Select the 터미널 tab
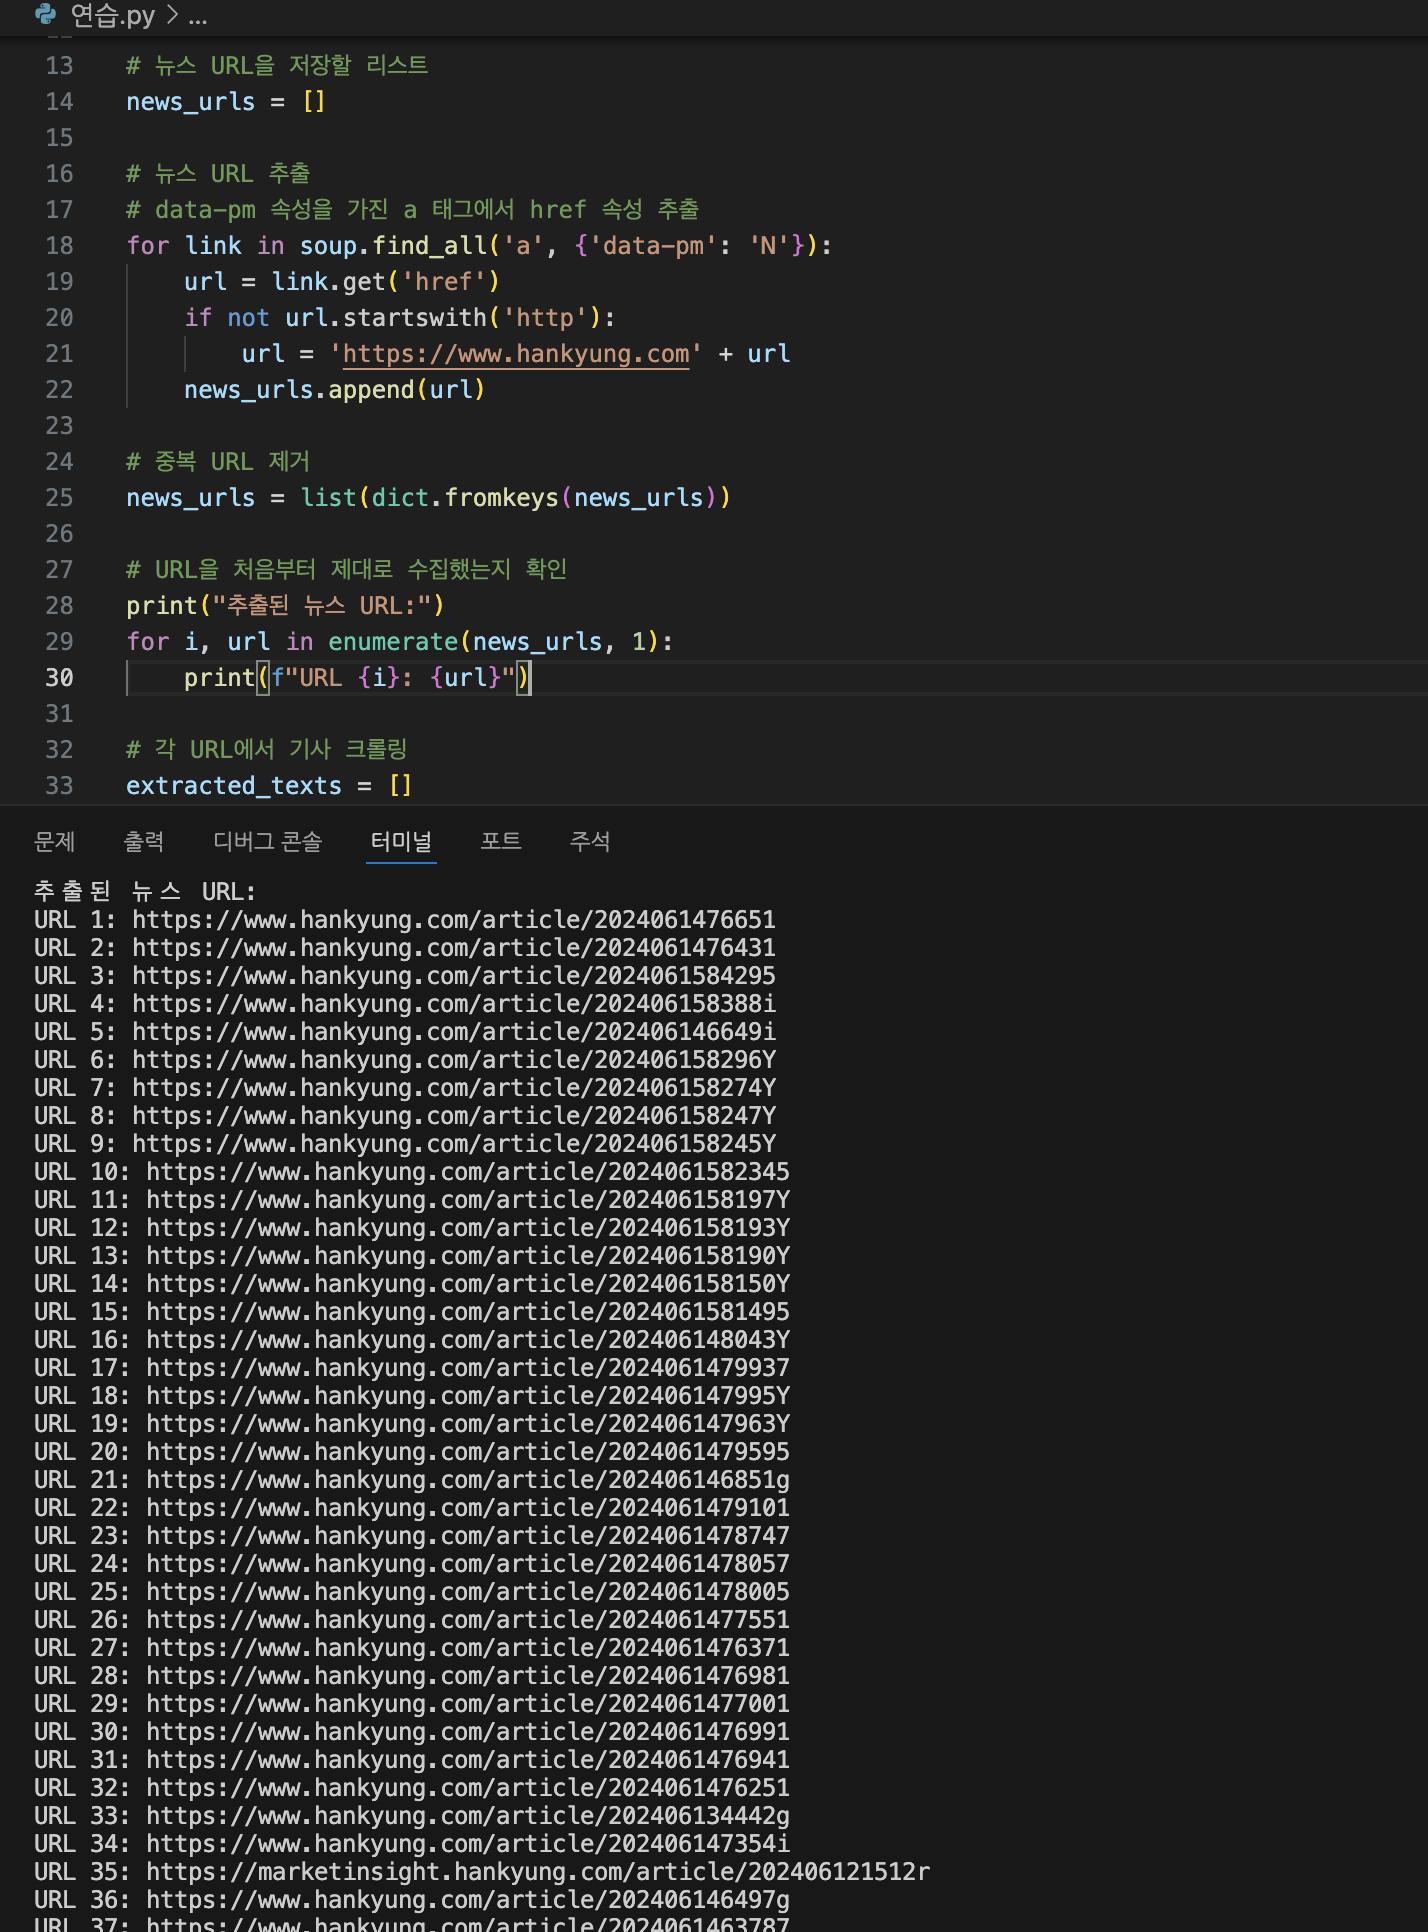 (401, 842)
